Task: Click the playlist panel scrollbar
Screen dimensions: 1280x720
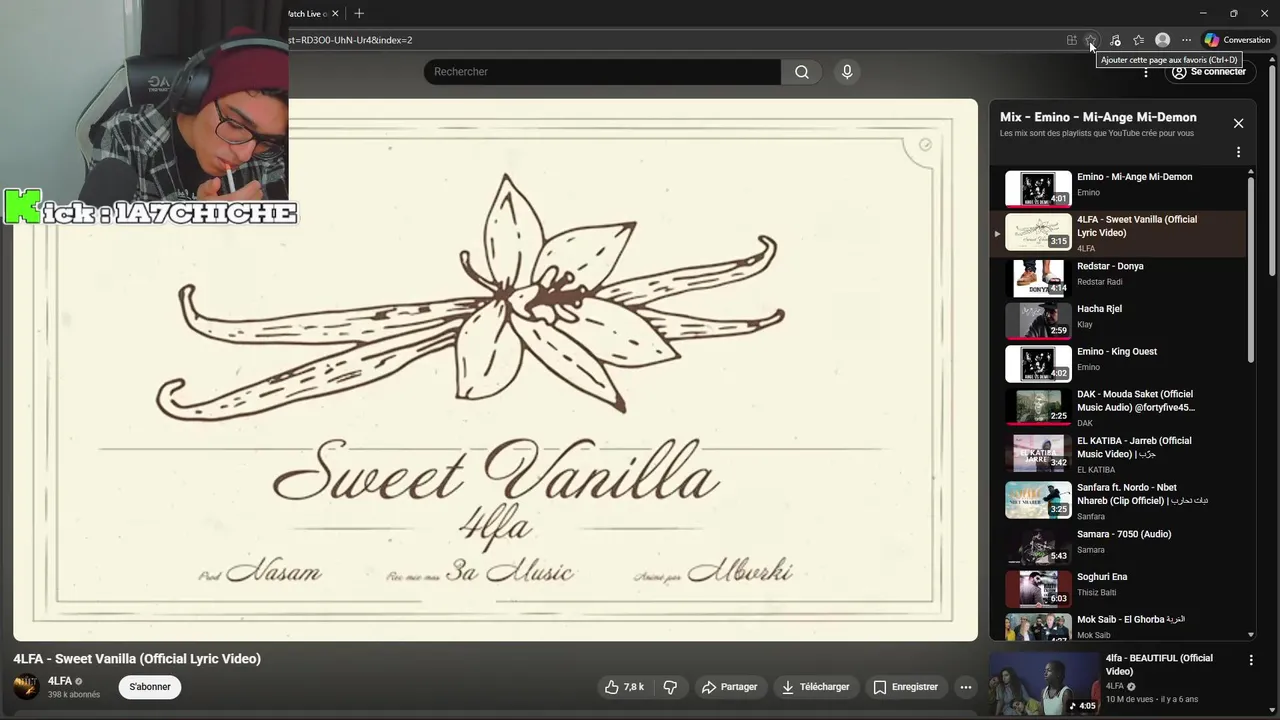Action: pos(1250,270)
